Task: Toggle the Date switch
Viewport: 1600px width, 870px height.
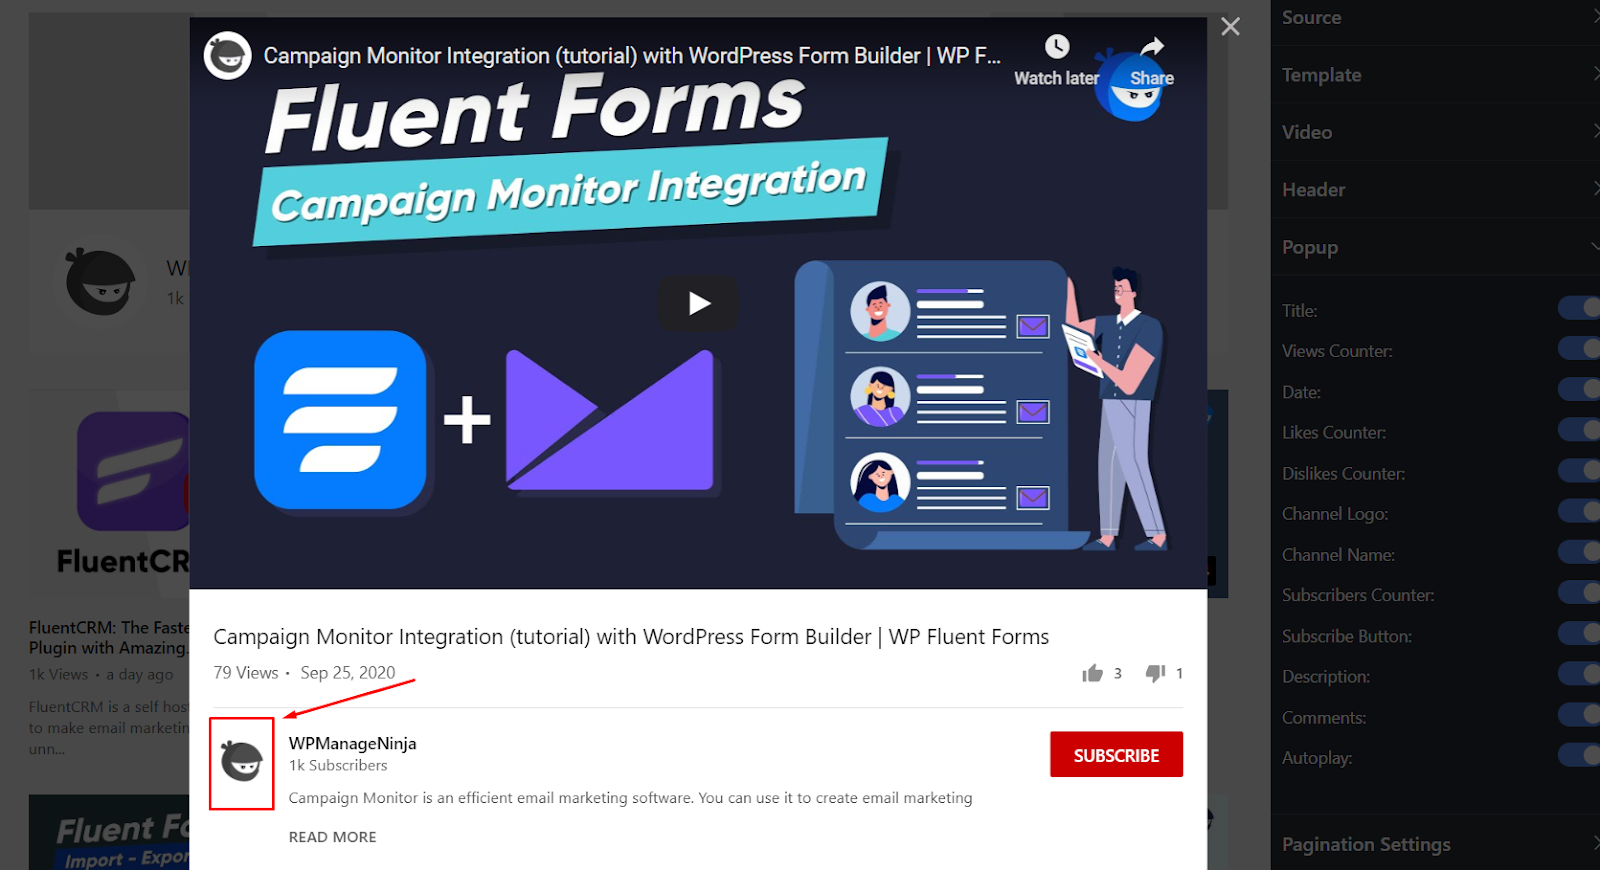Action: coord(1580,389)
